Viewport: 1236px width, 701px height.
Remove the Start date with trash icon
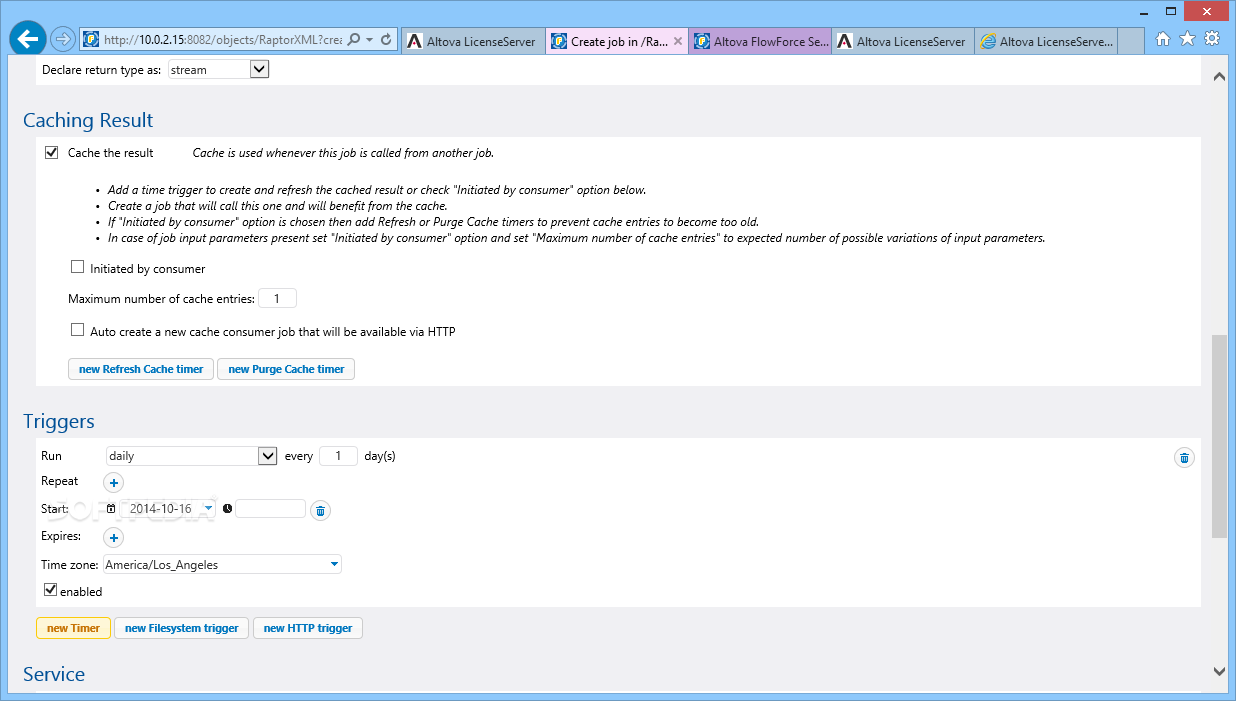coord(320,511)
